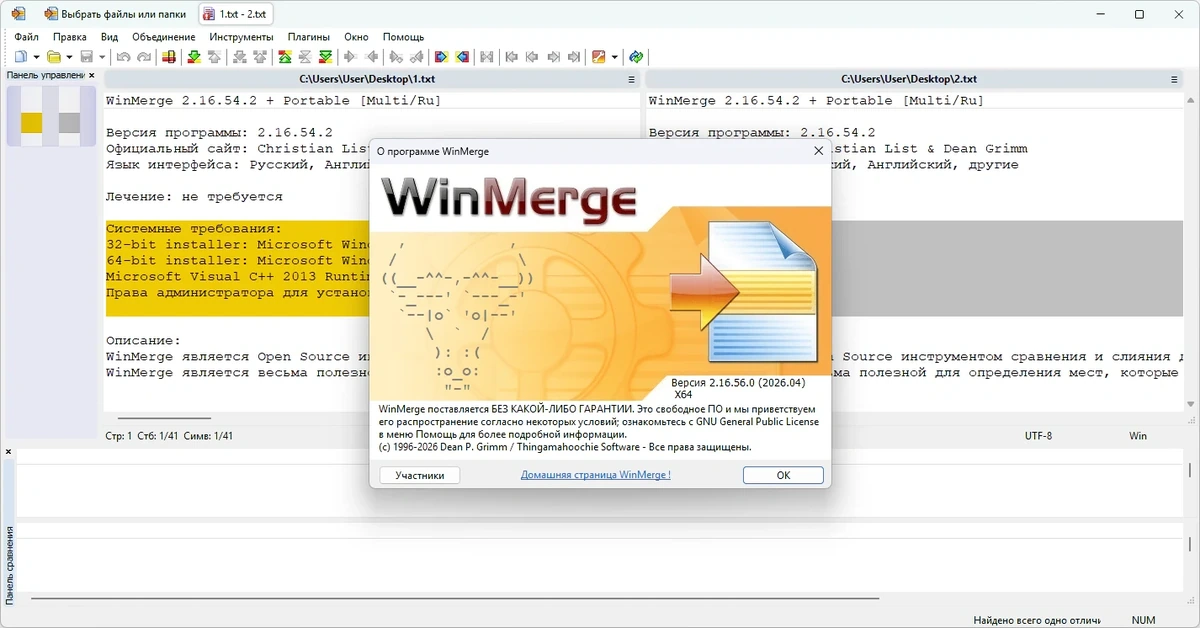Image resolution: width=1200 pixels, height=628 pixels.
Task: Expand the New document dropdown arrow
Action: coord(36,57)
